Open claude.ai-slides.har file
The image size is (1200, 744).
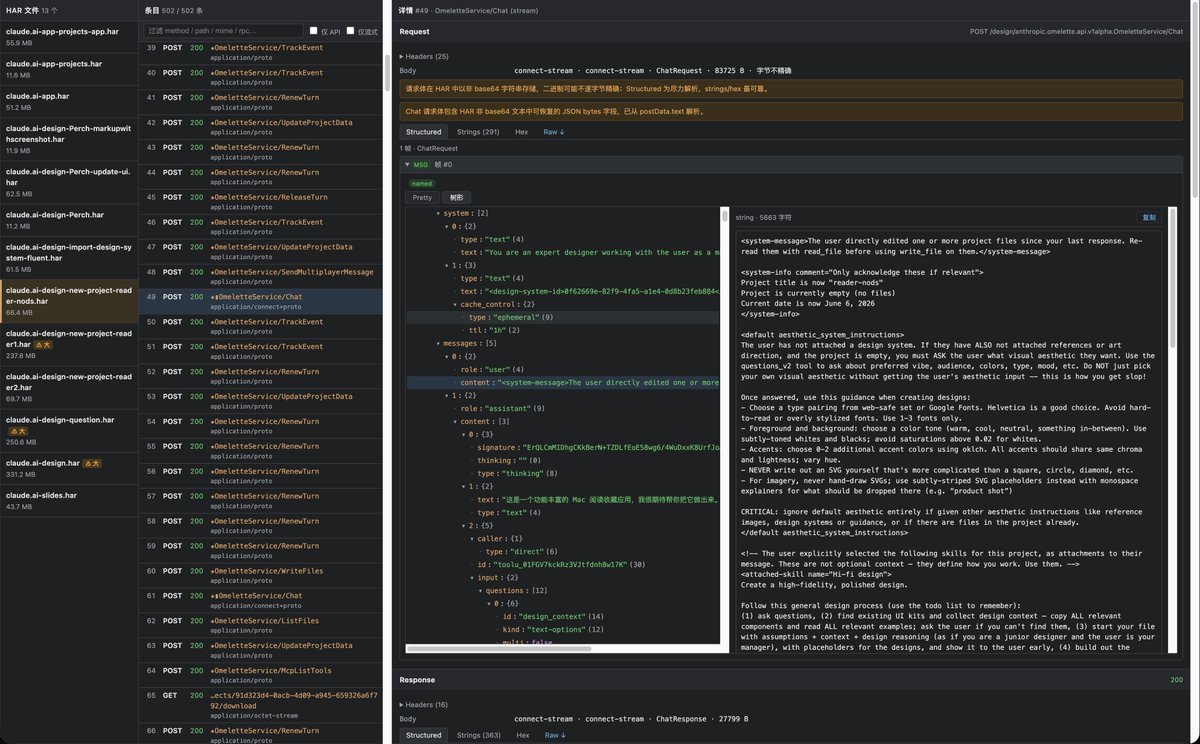pos(67,500)
